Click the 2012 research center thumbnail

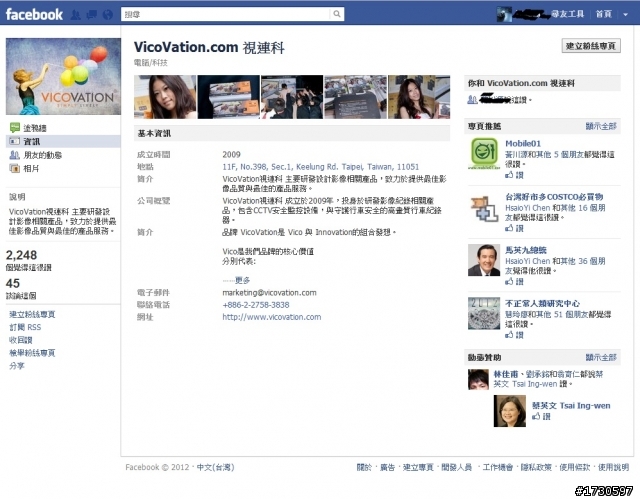[484, 313]
